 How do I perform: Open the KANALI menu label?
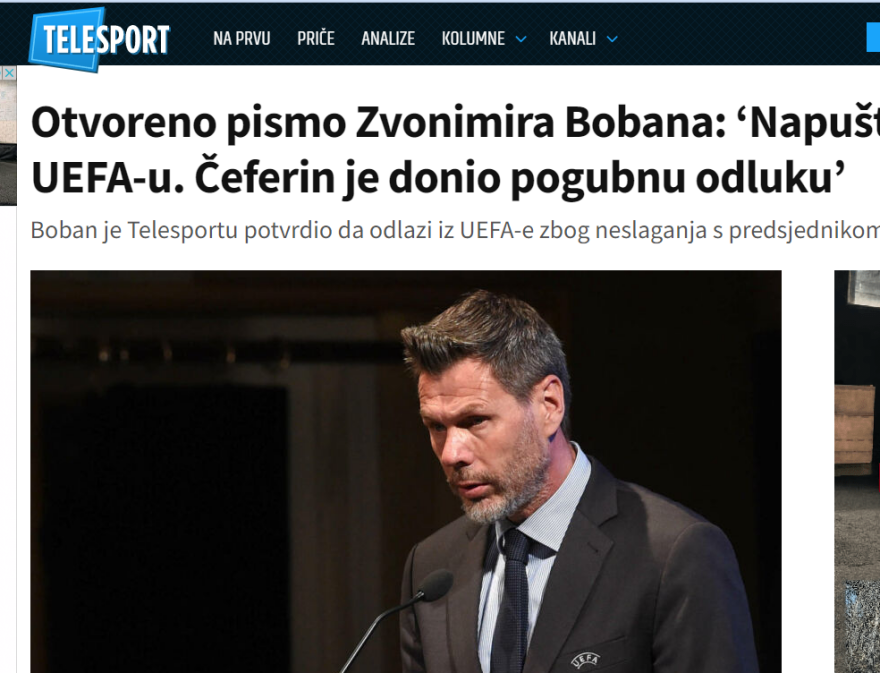pyautogui.click(x=572, y=39)
